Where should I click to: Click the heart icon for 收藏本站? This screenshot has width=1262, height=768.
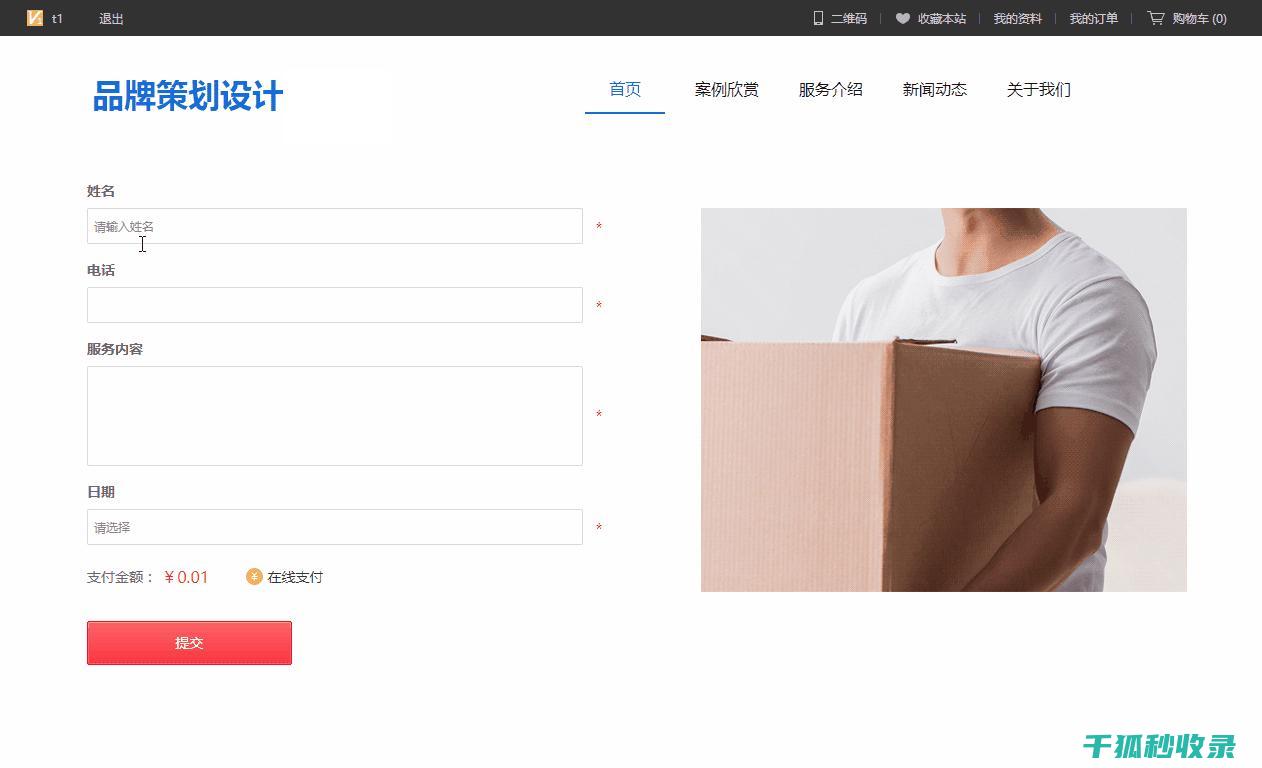click(x=902, y=18)
